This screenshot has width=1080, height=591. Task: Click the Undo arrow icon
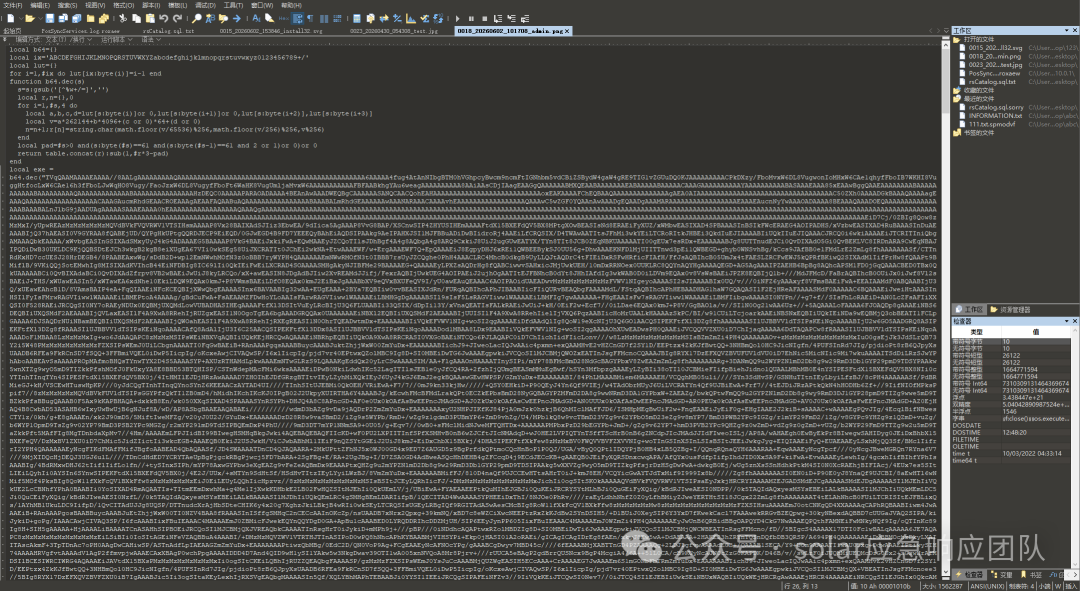163,19
